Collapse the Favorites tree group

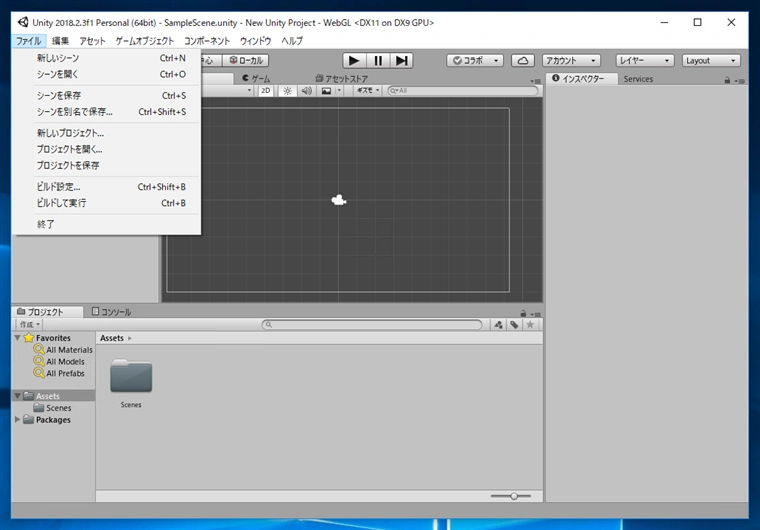[17, 337]
